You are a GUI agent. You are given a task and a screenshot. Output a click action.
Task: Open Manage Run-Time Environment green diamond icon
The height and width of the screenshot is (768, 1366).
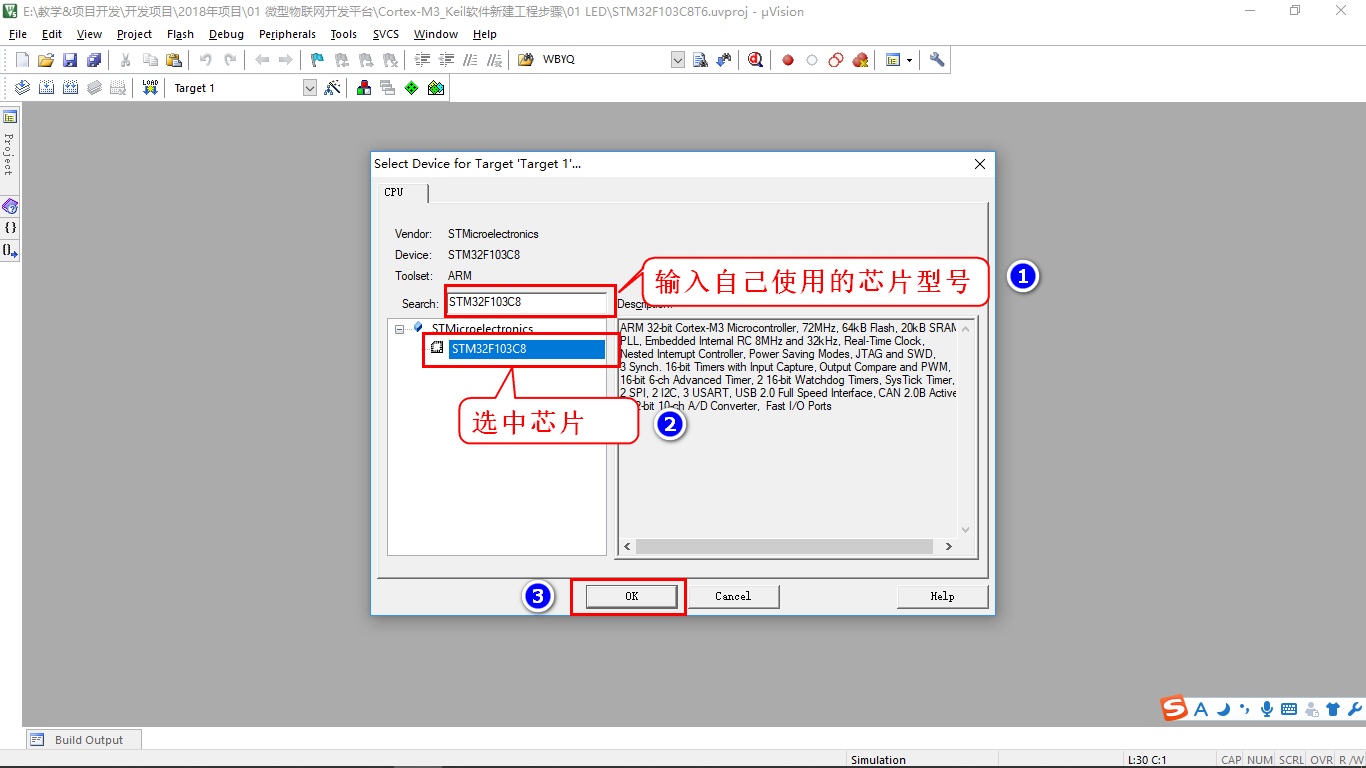[412, 88]
